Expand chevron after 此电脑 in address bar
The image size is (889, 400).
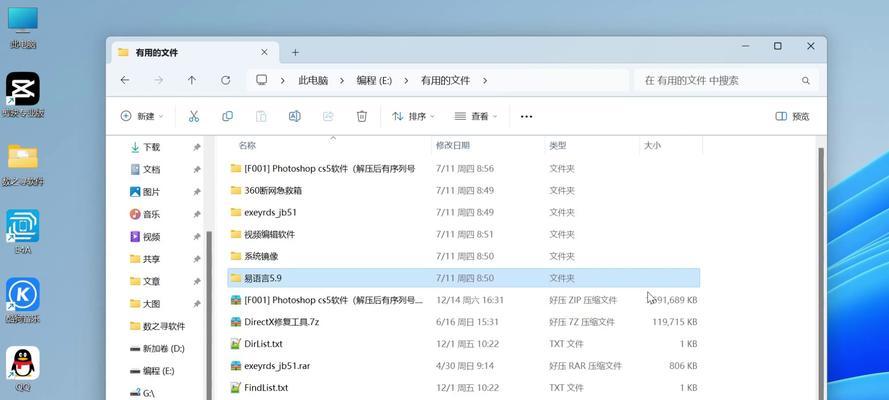coord(342,80)
